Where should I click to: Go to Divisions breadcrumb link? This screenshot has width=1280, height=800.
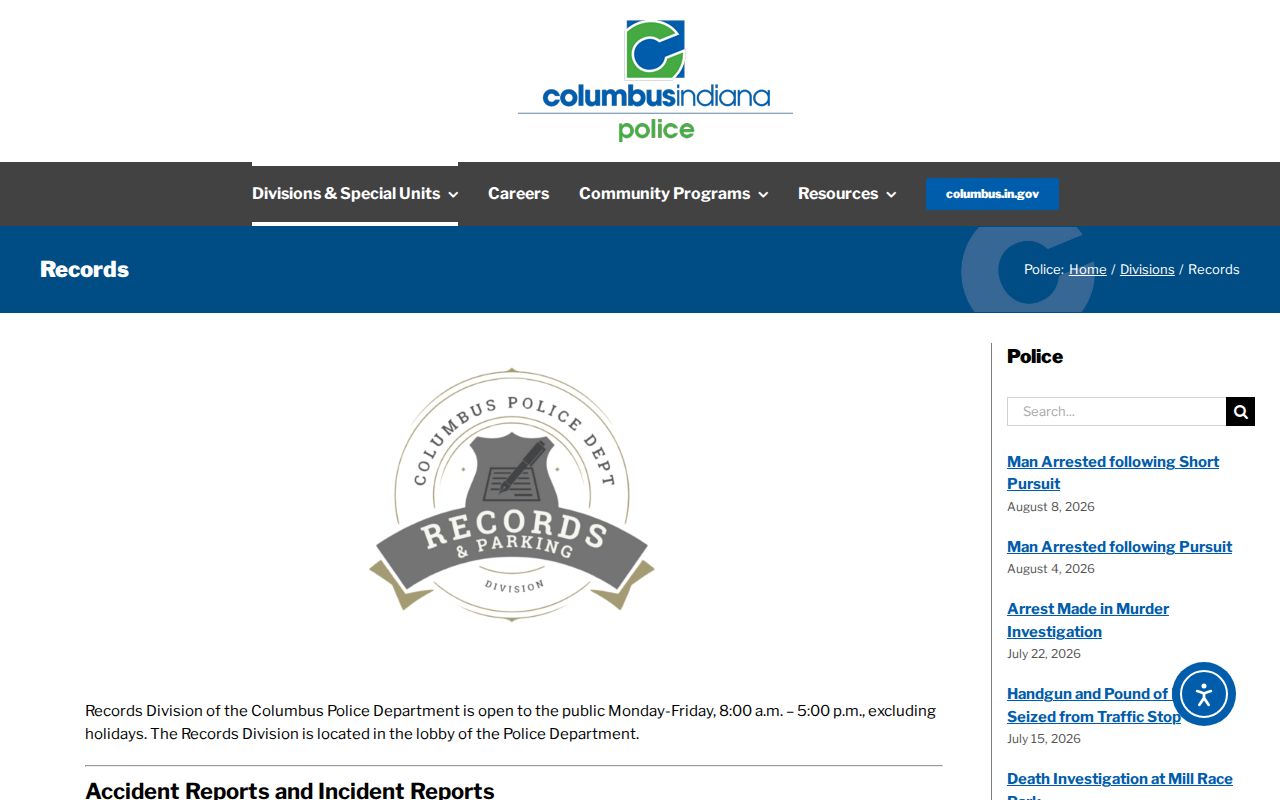tap(1147, 269)
